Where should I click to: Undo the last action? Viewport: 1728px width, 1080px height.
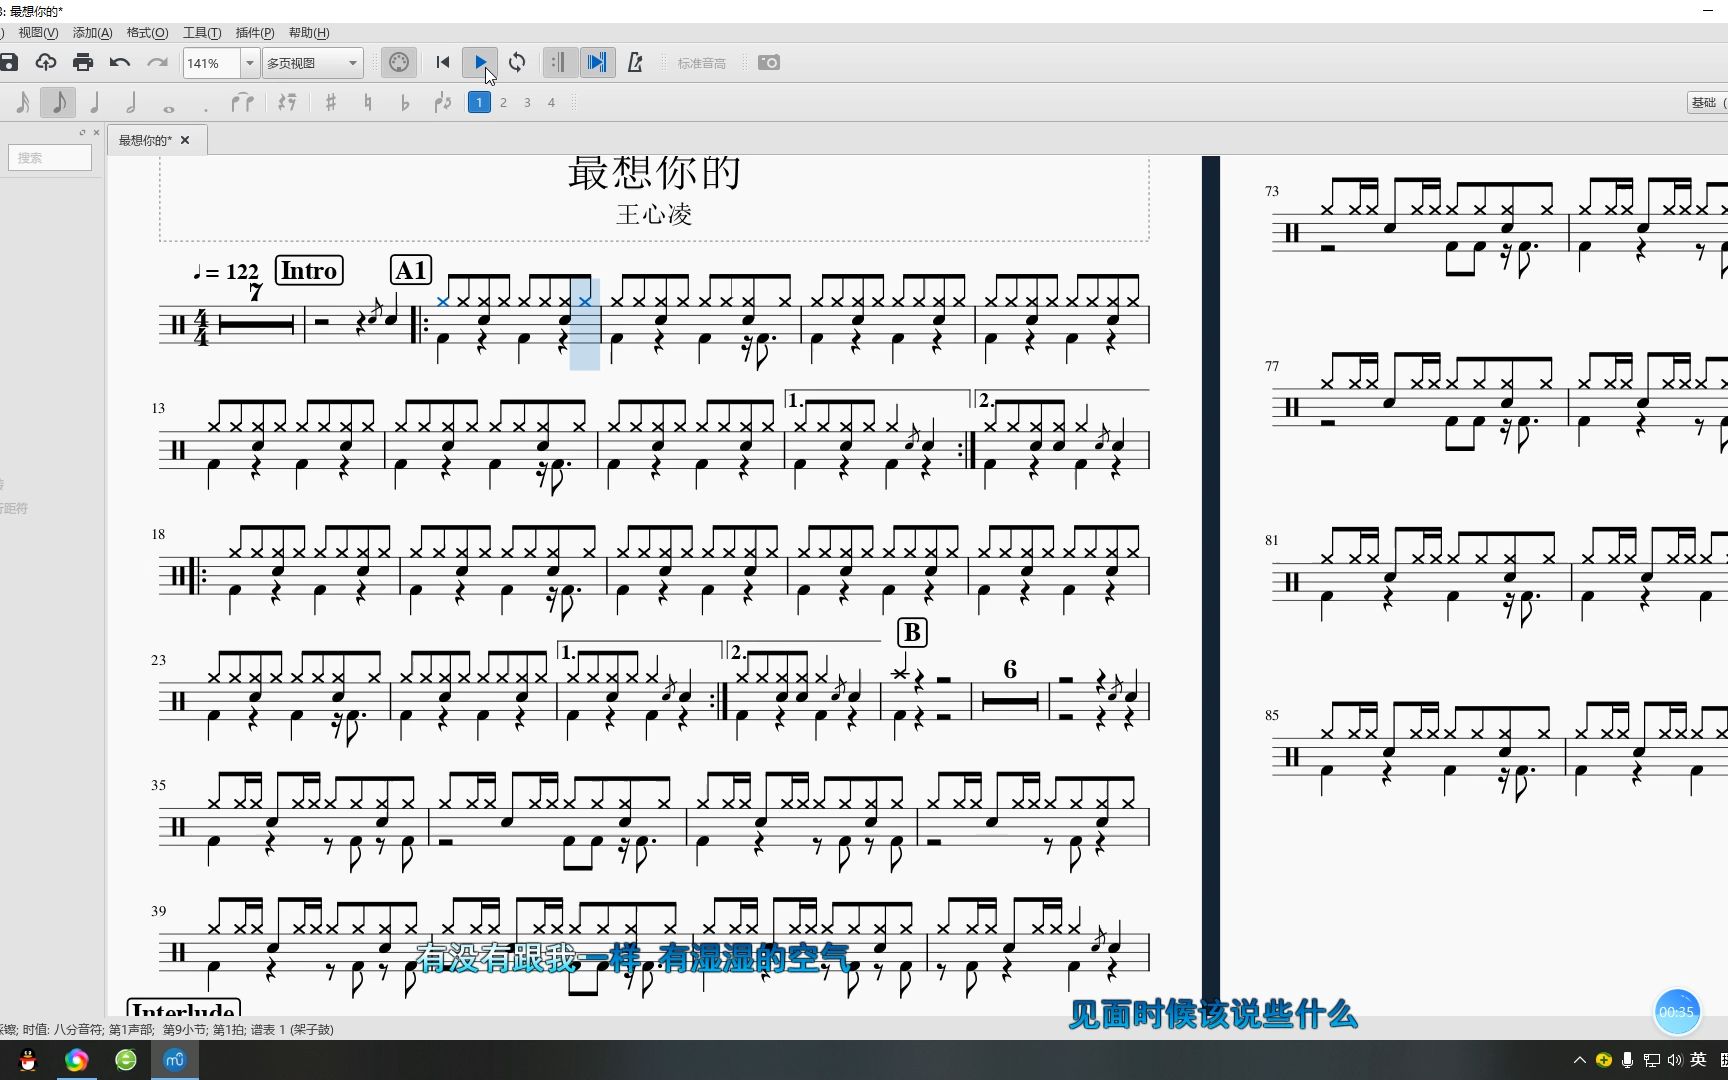pos(120,62)
